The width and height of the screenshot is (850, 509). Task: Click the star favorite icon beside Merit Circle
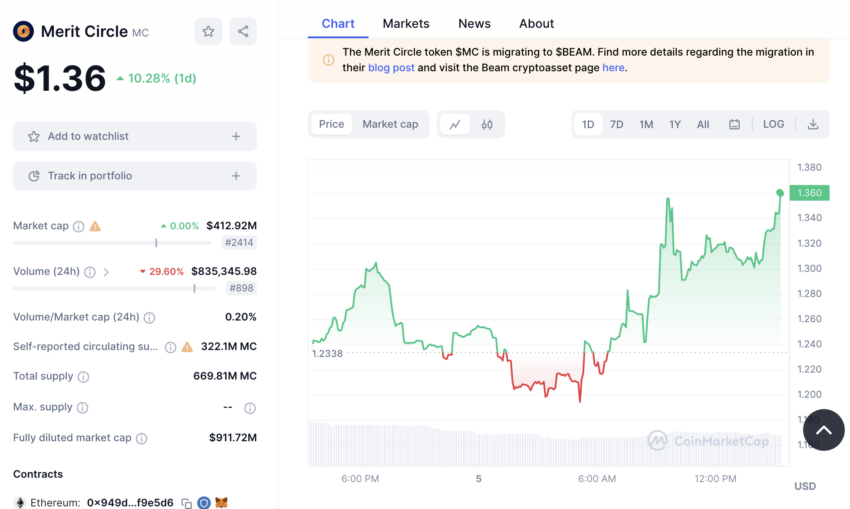point(208,31)
